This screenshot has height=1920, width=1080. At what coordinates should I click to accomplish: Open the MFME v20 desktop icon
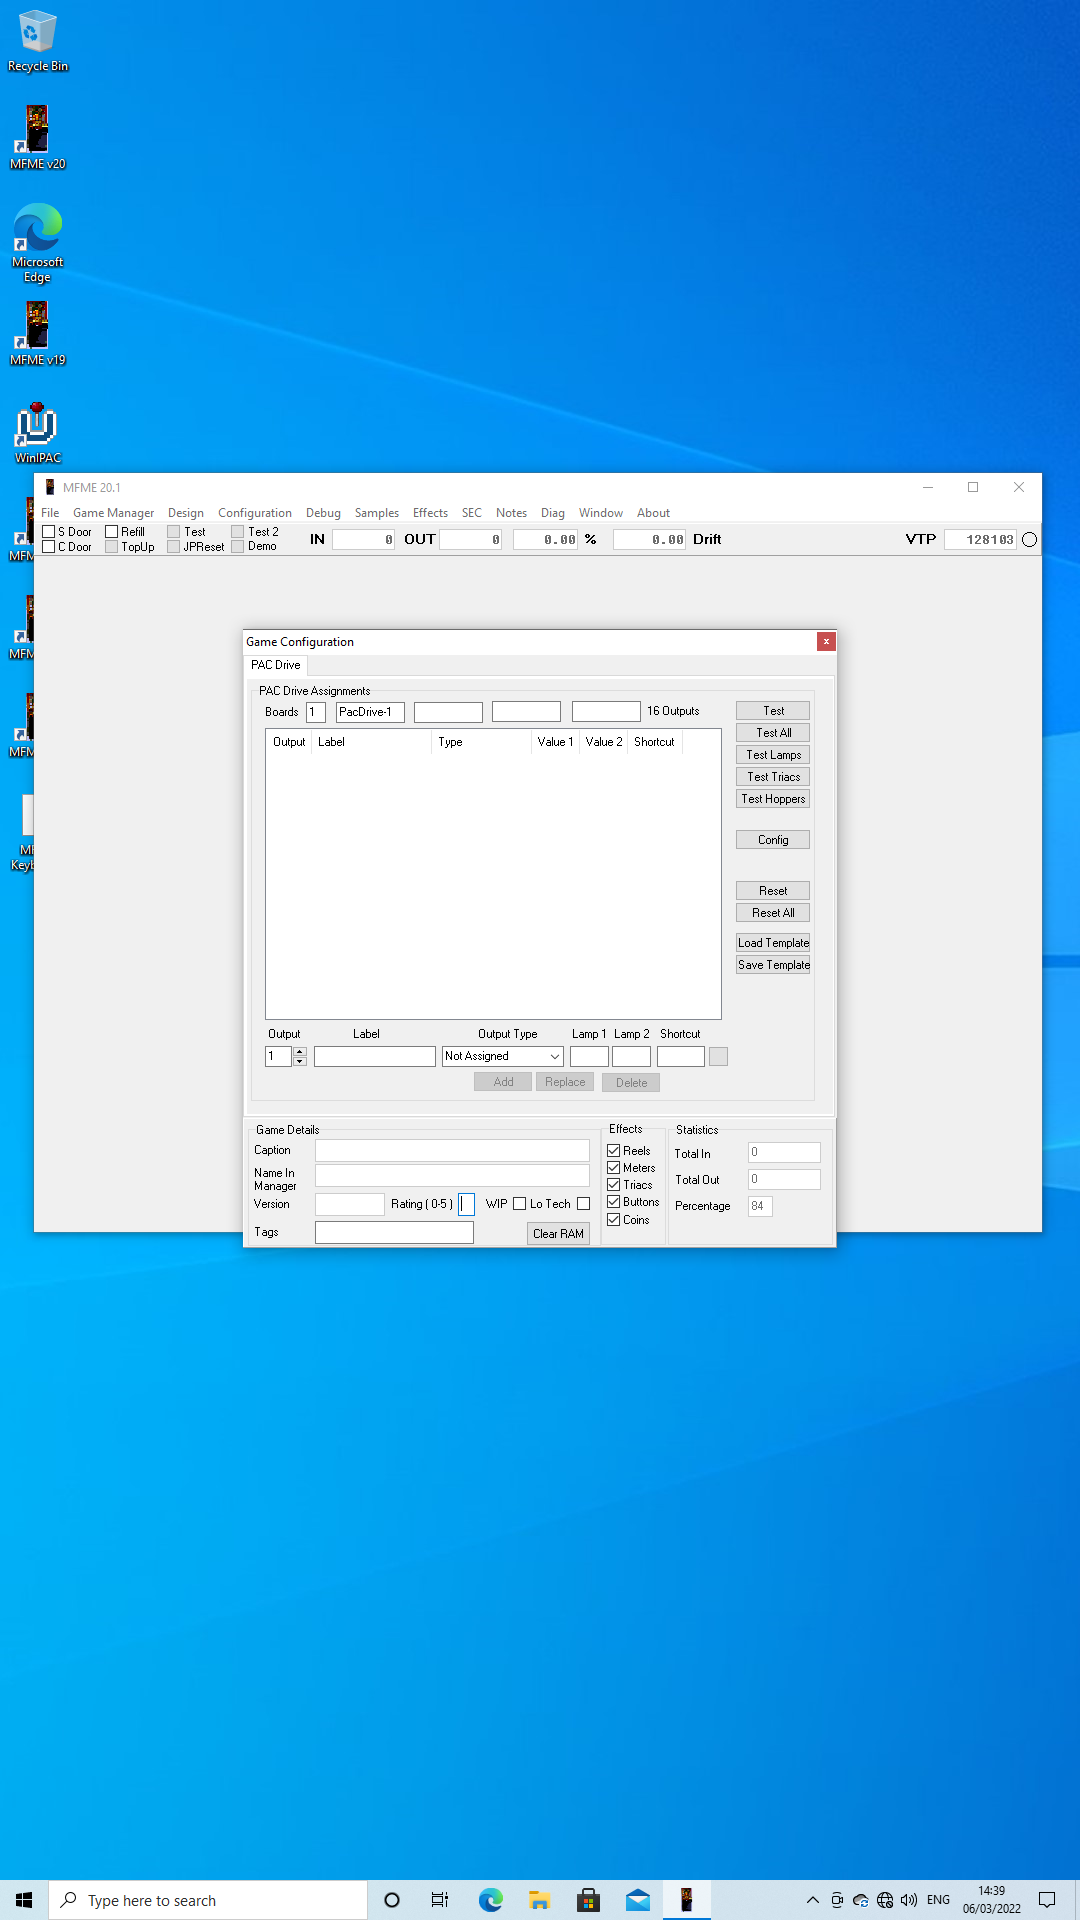37,137
